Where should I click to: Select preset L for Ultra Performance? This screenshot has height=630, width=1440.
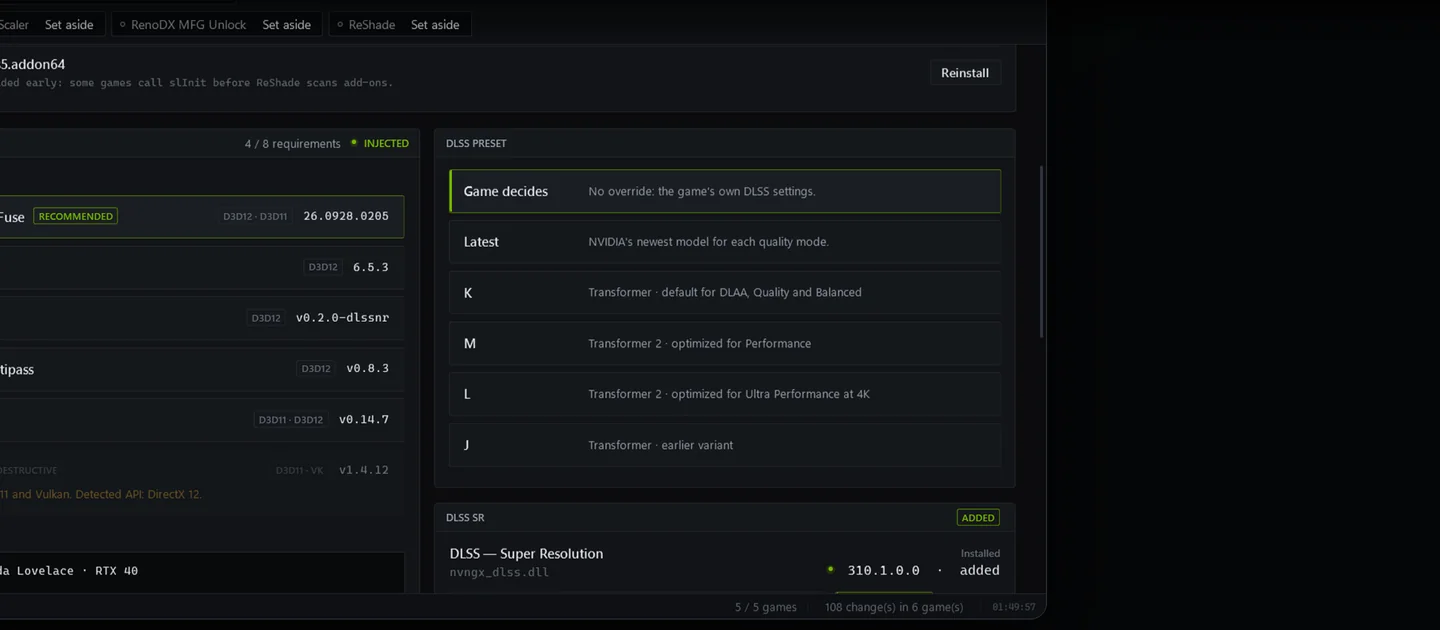coord(725,394)
